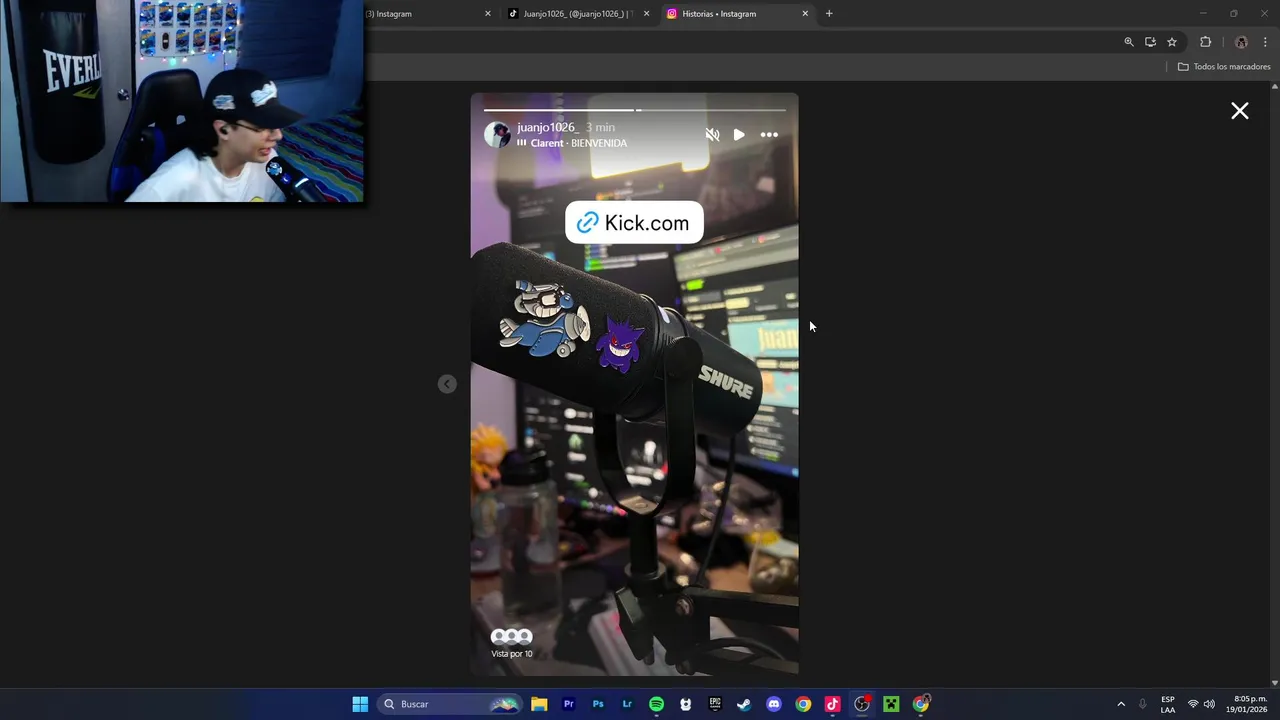The image size is (1280, 720).
Task: Open Steam from taskbar
Action: [744, 704]
